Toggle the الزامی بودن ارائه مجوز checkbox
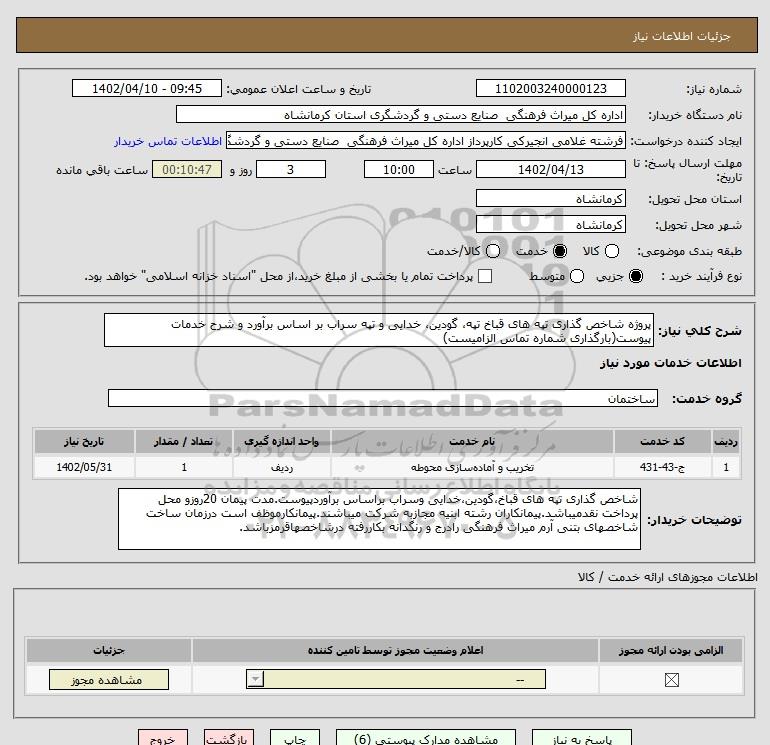This screenshot has width=770, height=745. pyautogui.click(x=671, y=680)
